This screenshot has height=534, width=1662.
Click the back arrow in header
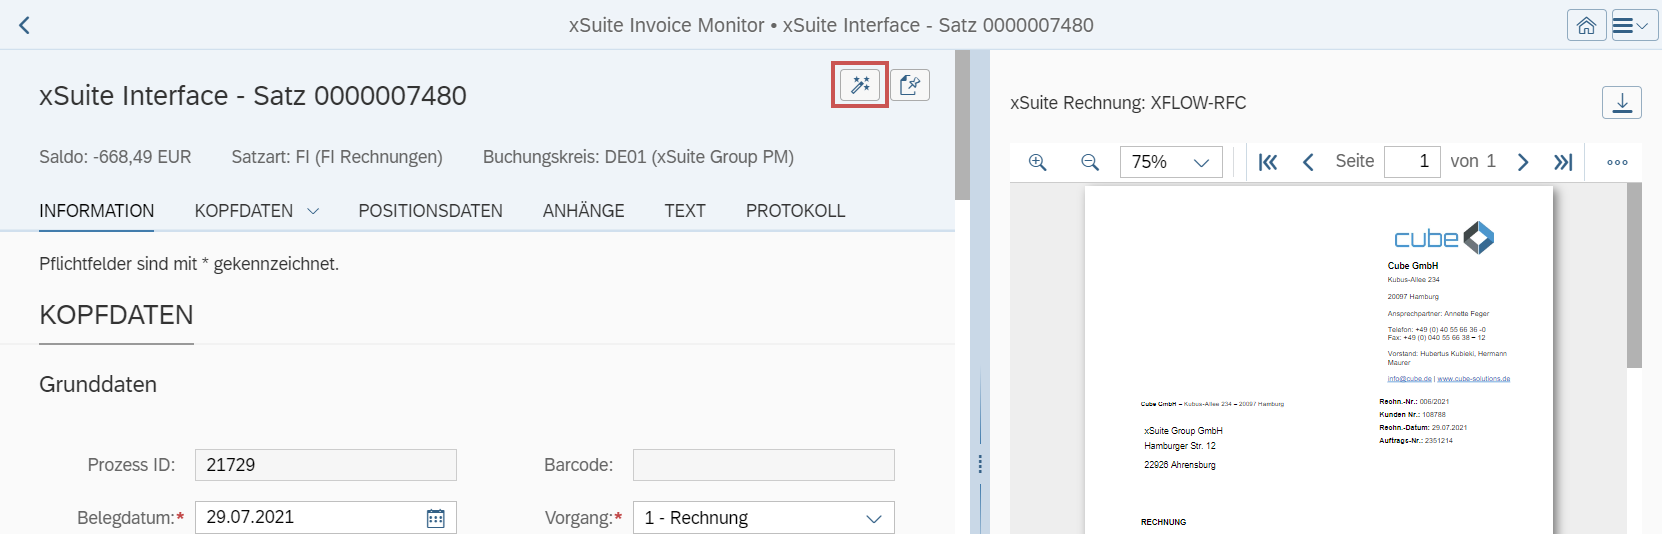(x=25, y=25)
